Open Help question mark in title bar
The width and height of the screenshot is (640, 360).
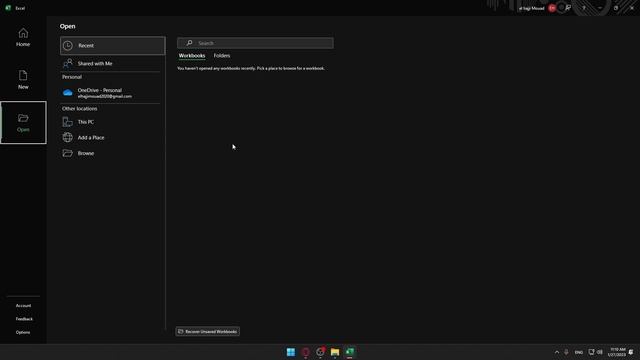click(584, 8)
